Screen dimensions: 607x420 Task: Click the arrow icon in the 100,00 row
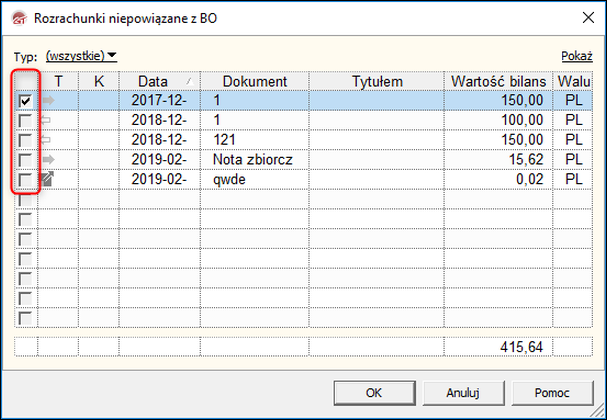47,120
